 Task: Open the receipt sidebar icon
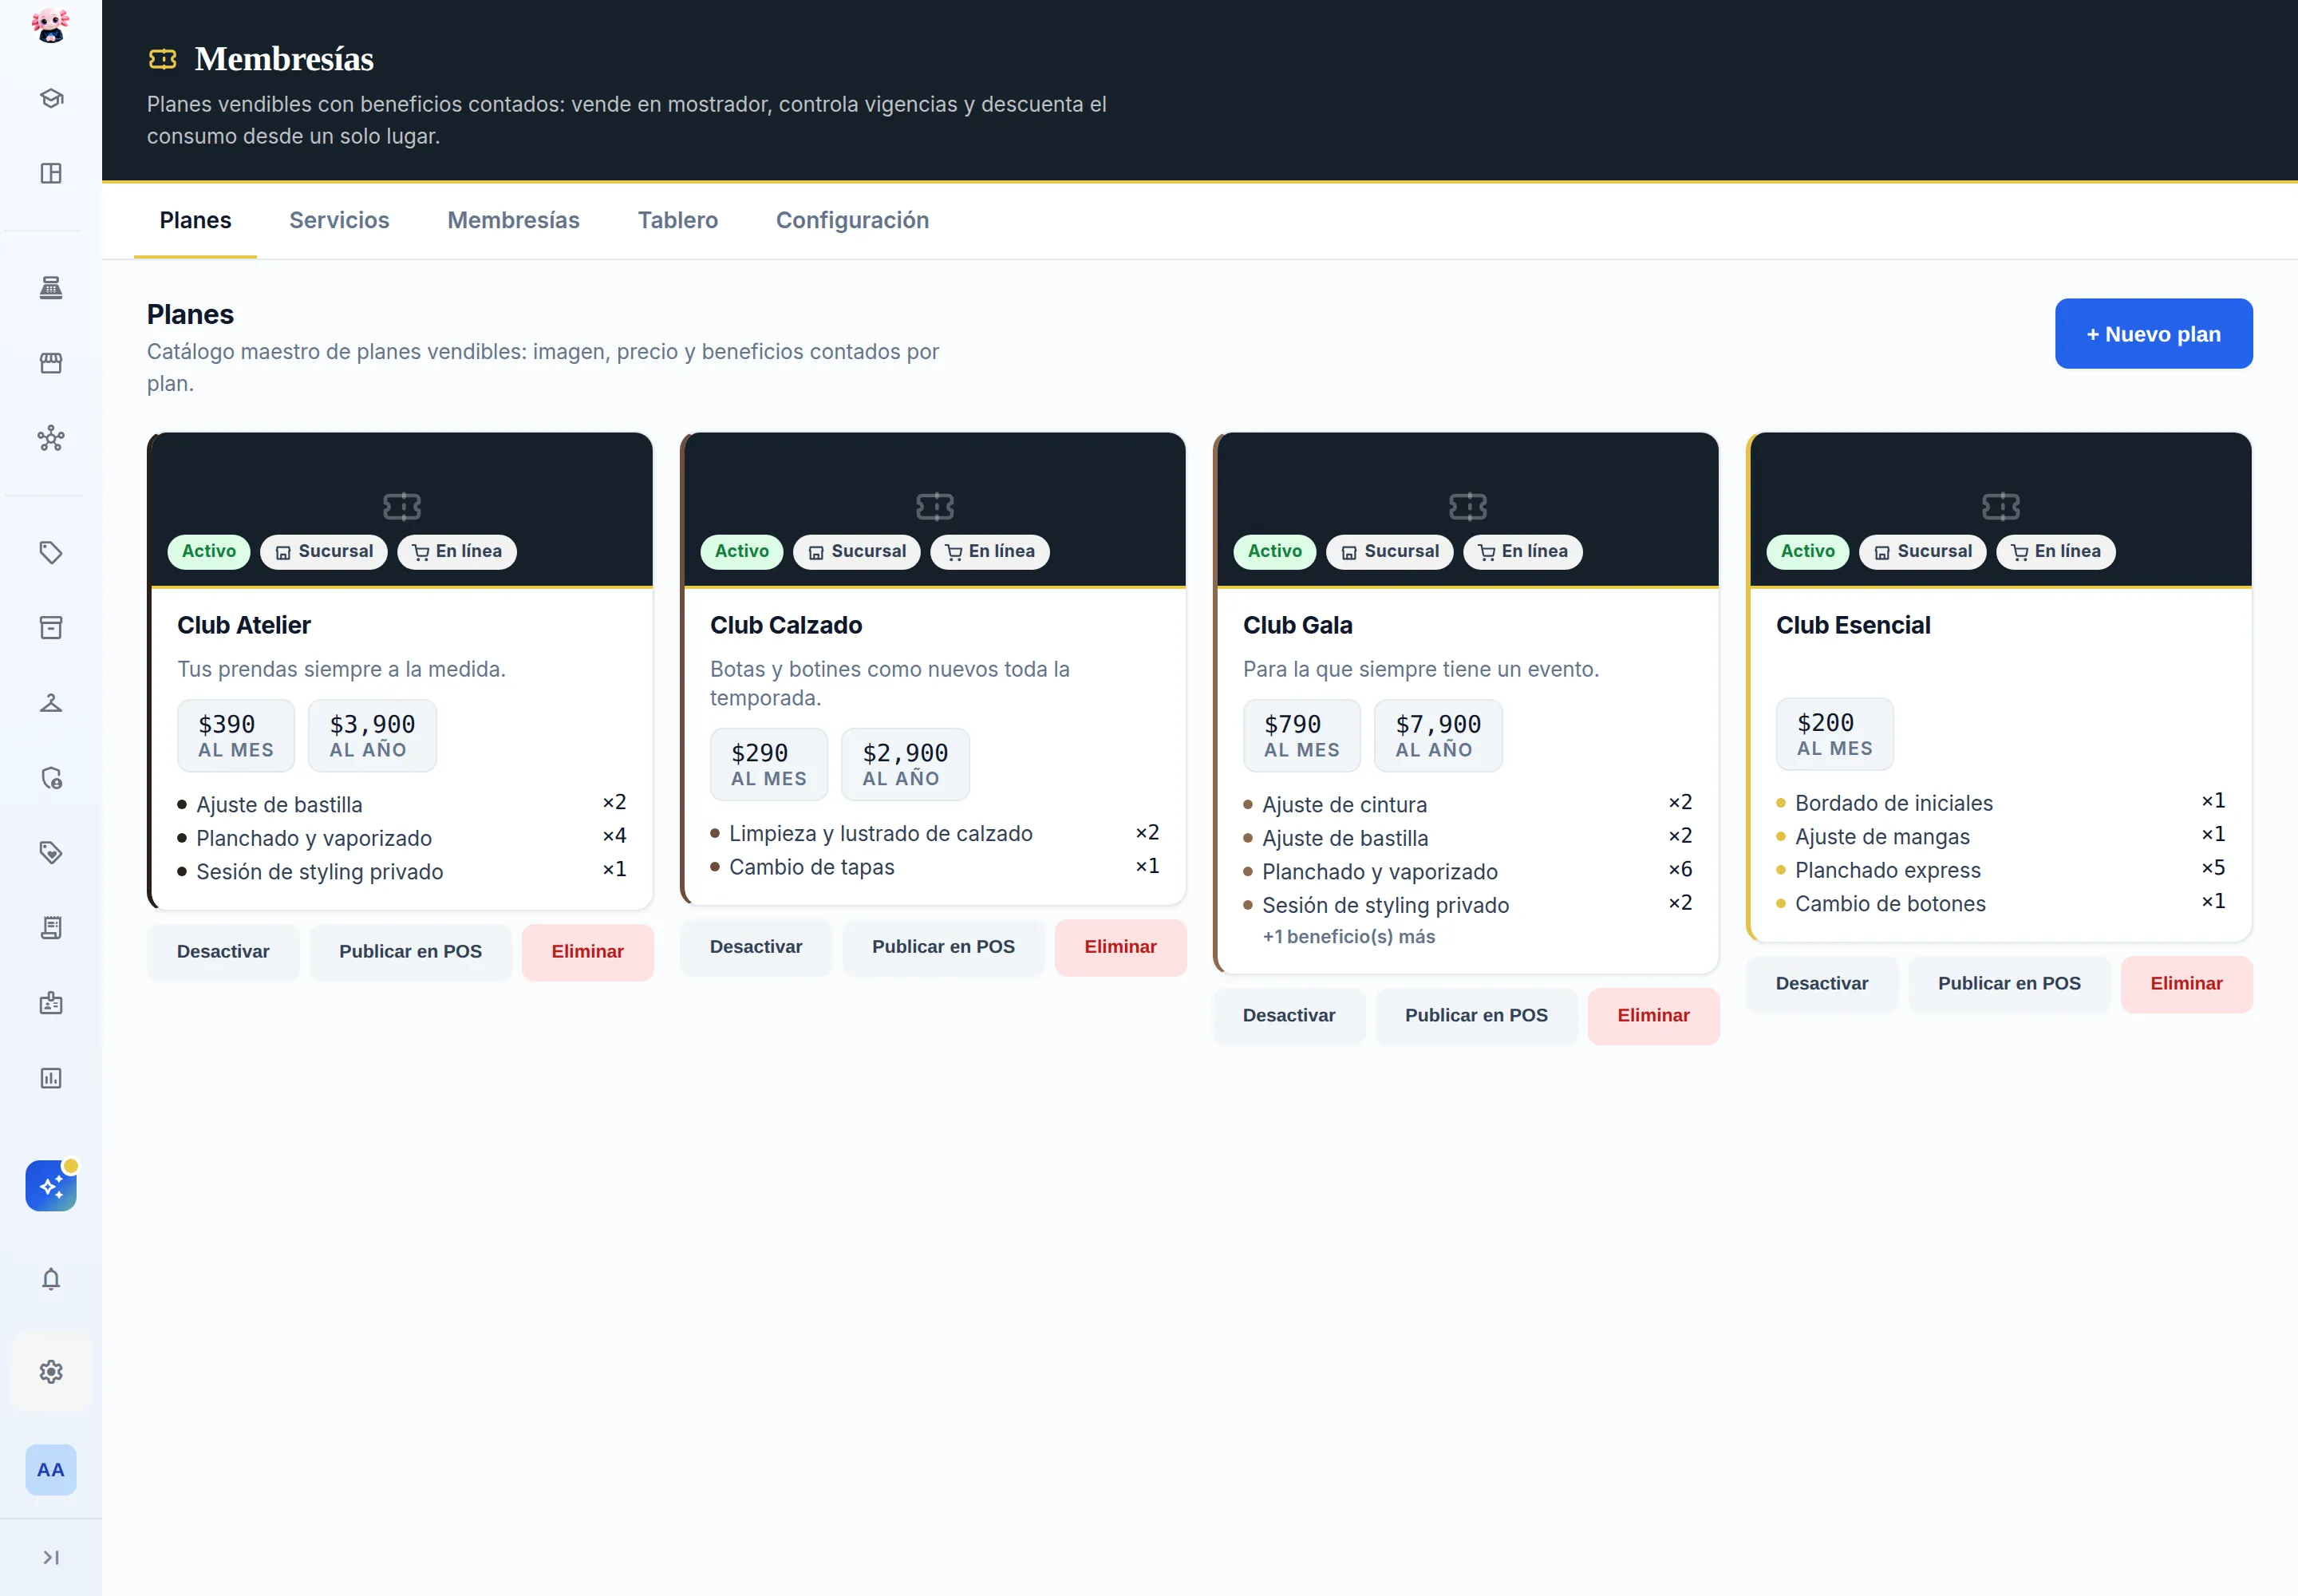51,928
